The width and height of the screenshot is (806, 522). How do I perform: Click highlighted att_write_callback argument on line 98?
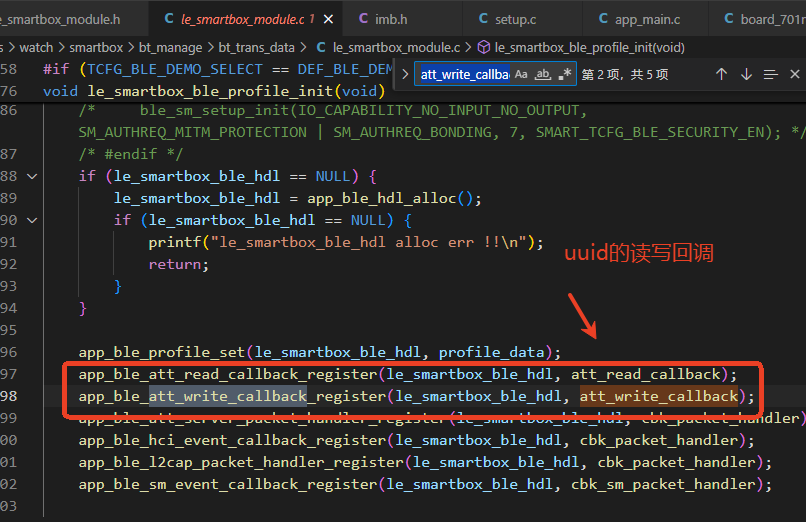tap(659, 396)
